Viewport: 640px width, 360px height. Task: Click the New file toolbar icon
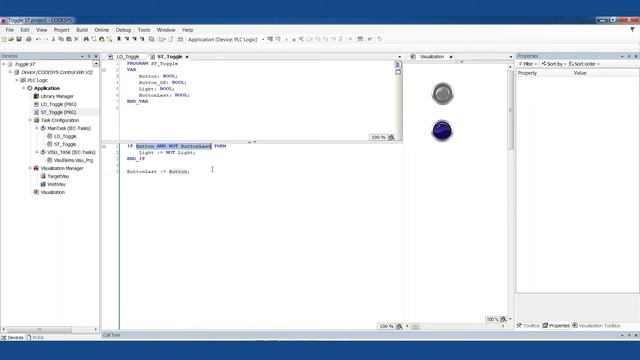[x=4, y=39]
